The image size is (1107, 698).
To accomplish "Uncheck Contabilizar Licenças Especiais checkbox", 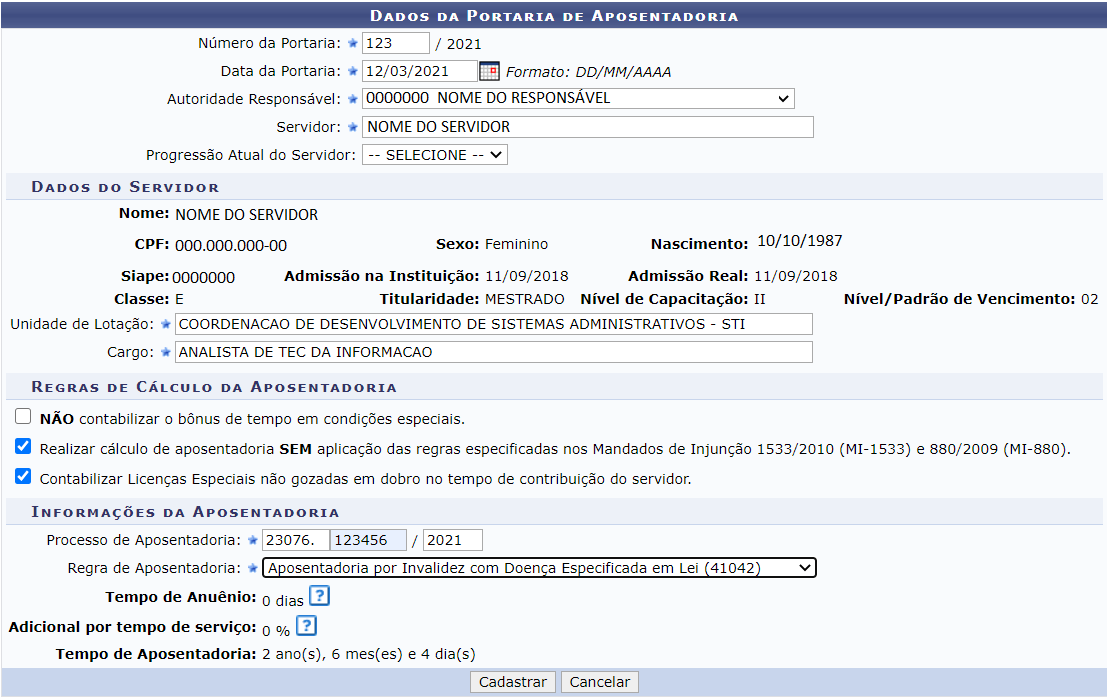I will pos(23,477).
